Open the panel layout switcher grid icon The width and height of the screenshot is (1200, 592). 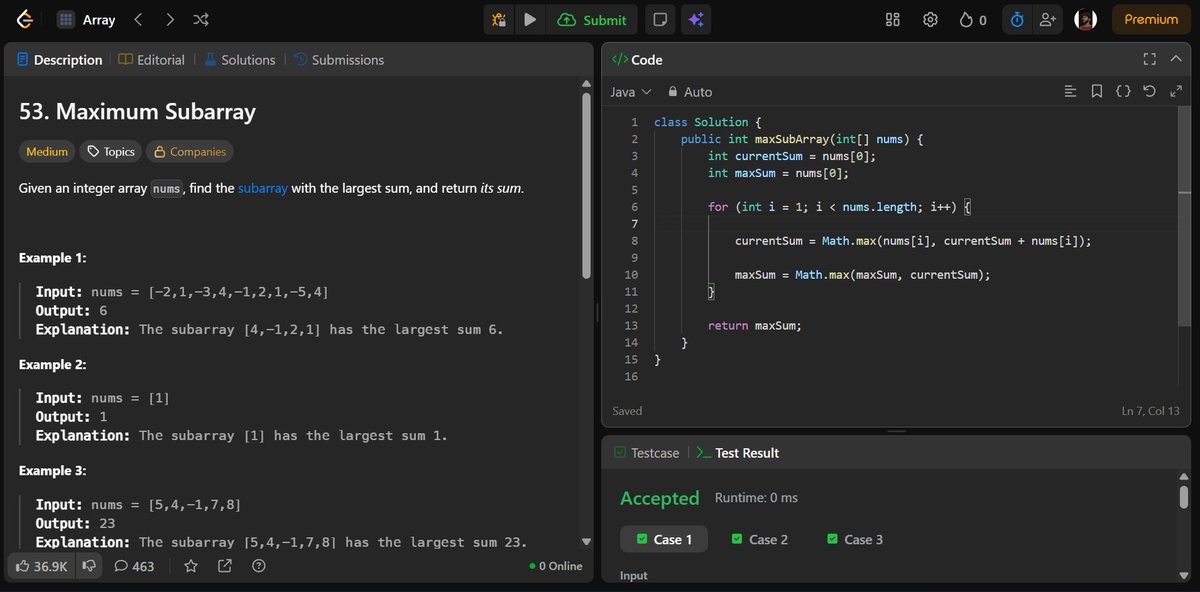pos(892,19)
